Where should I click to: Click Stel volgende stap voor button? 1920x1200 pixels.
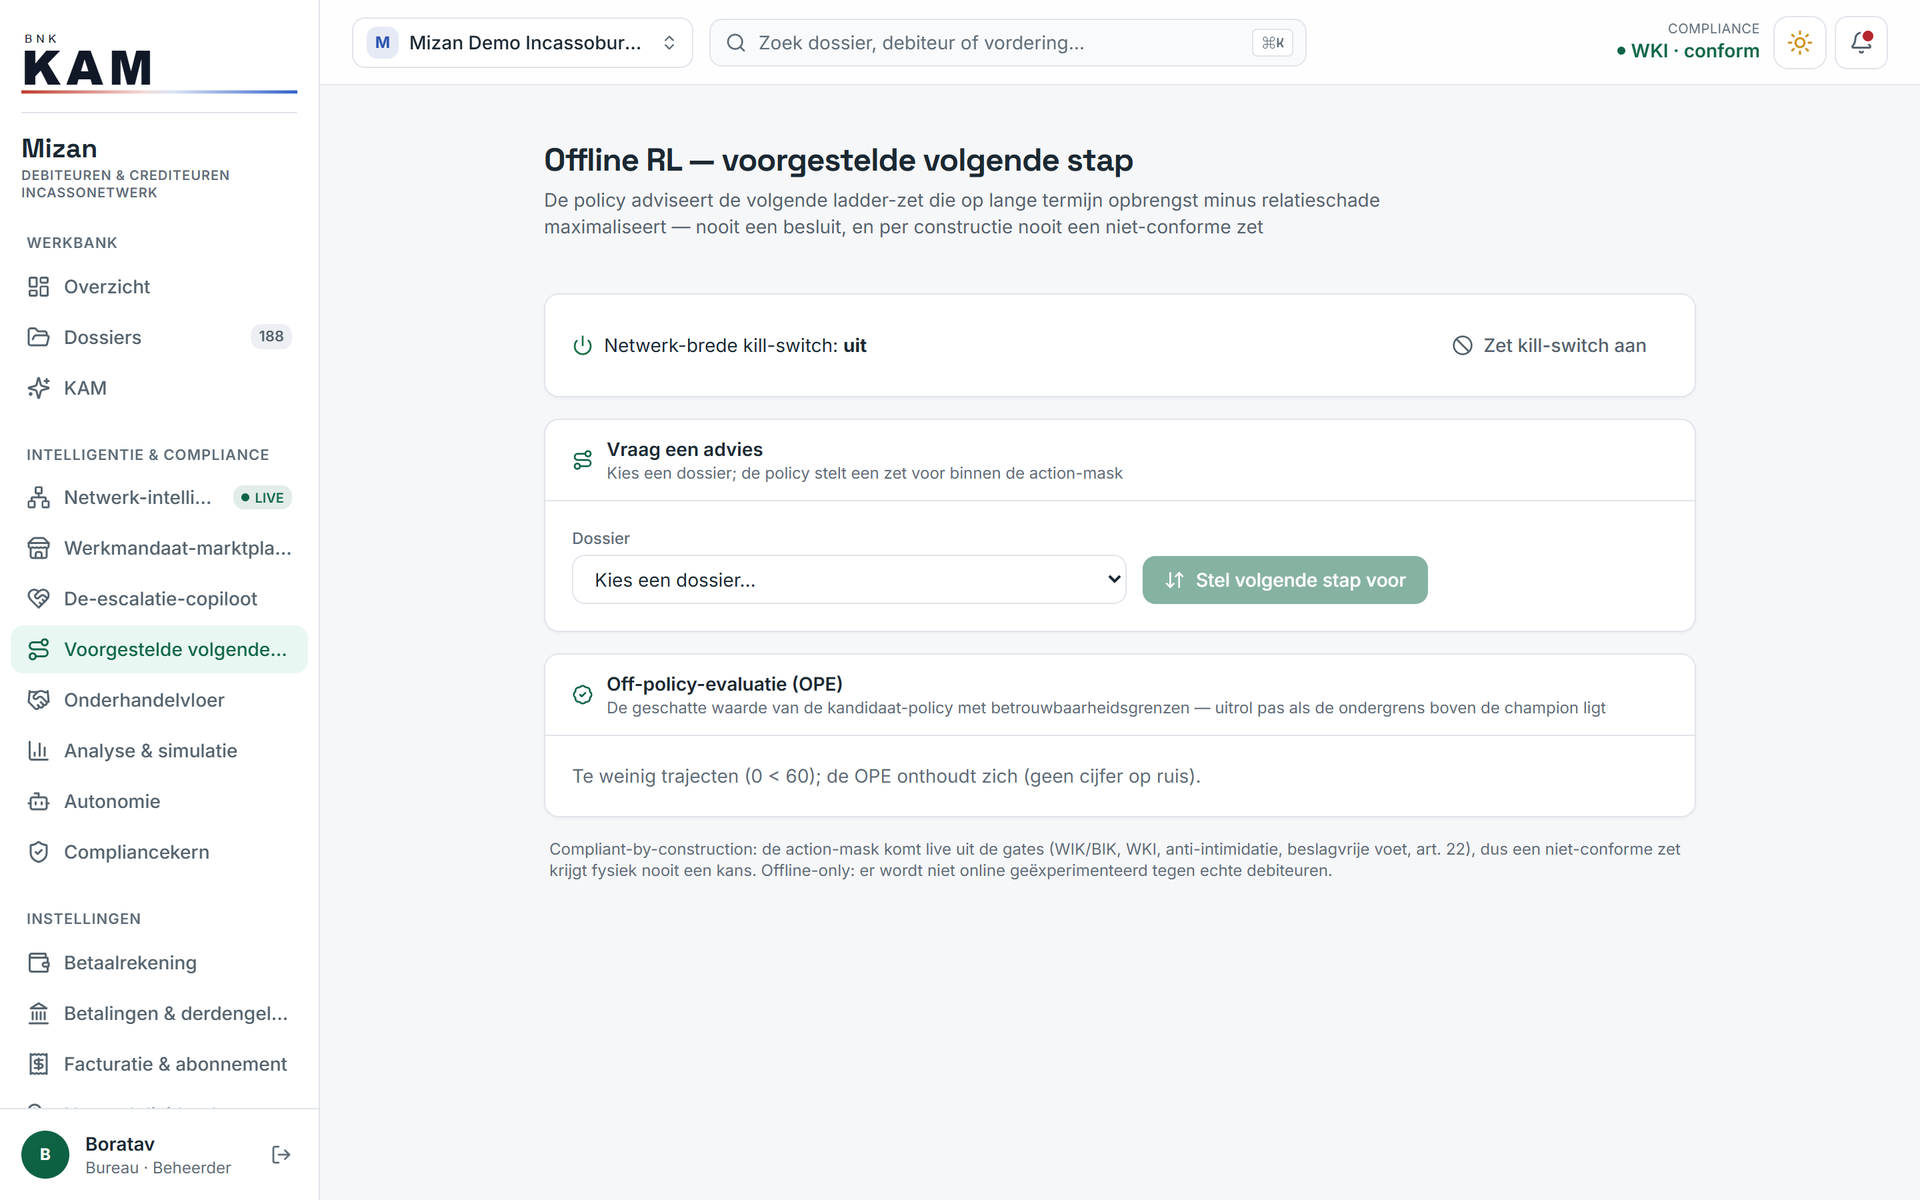click(x=1285, y=580)
